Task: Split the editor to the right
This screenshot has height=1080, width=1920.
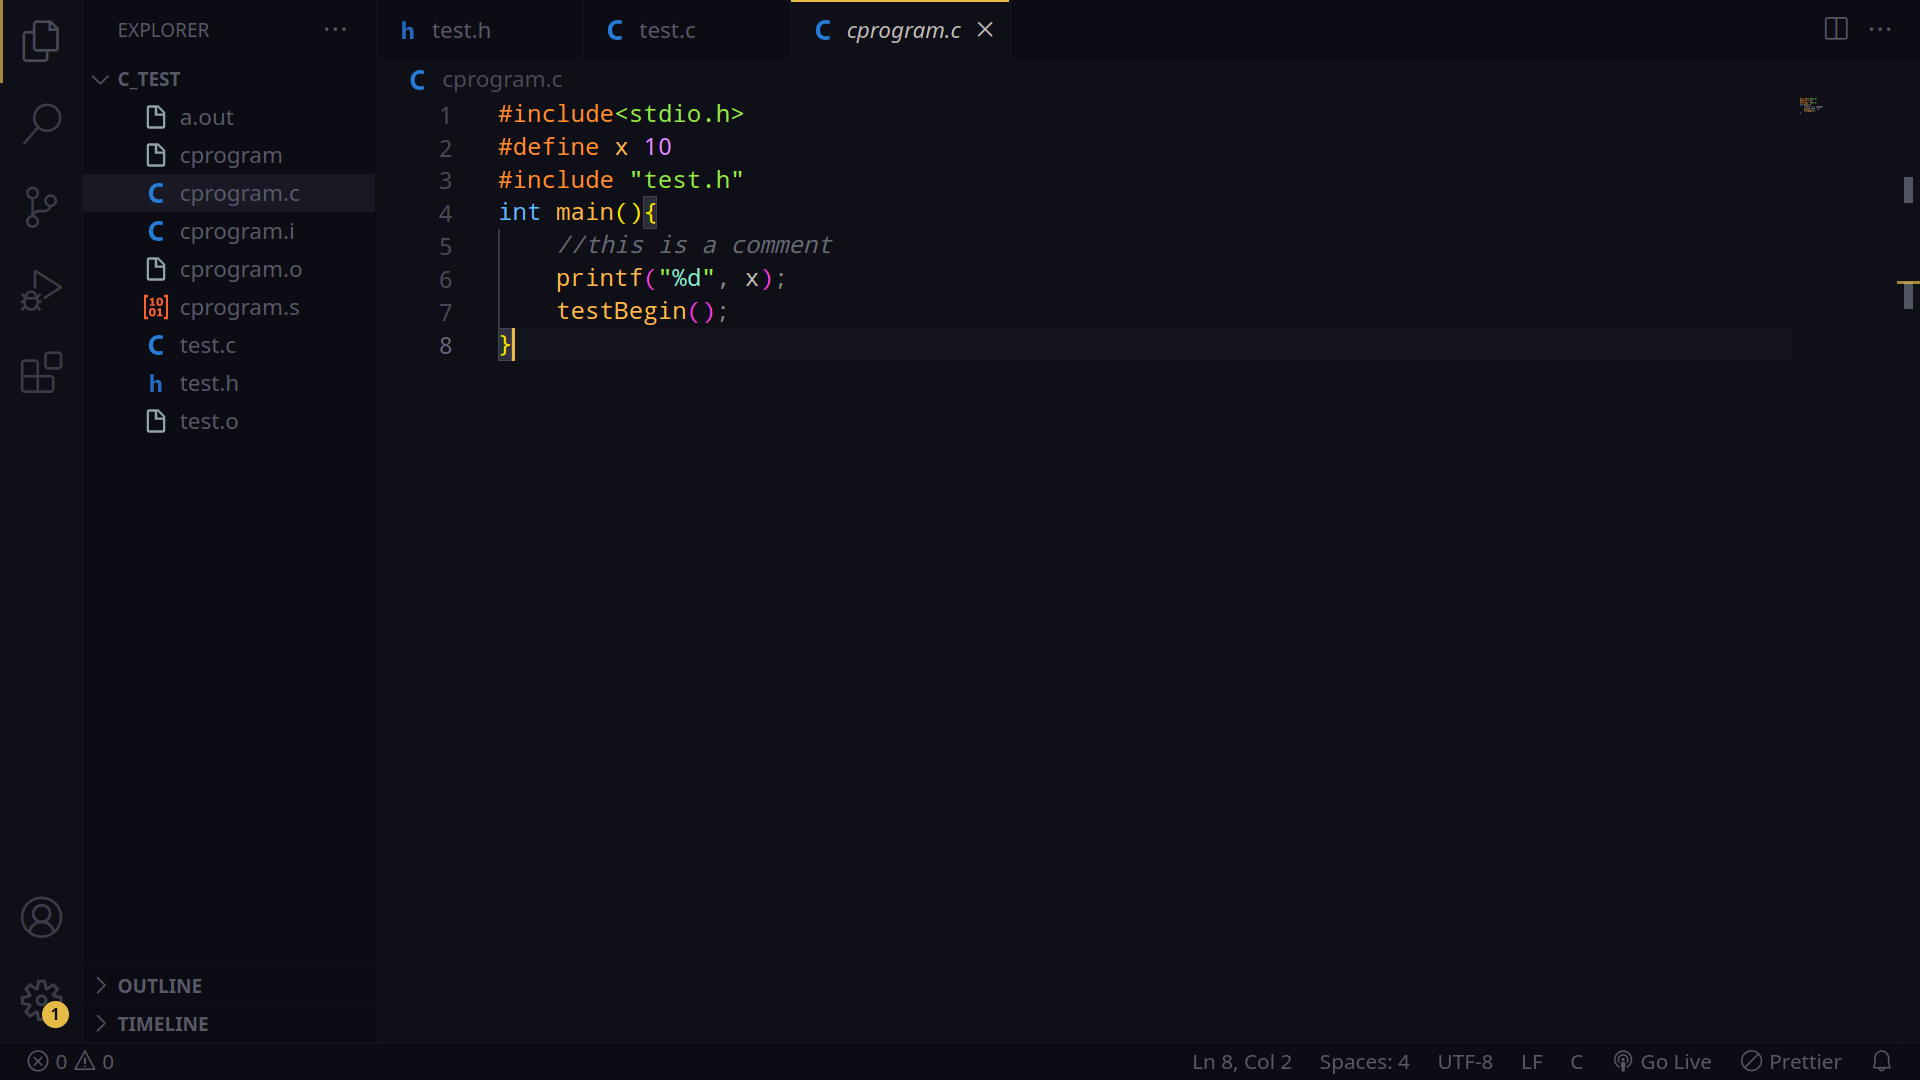Action: [x=1835, y=29]
